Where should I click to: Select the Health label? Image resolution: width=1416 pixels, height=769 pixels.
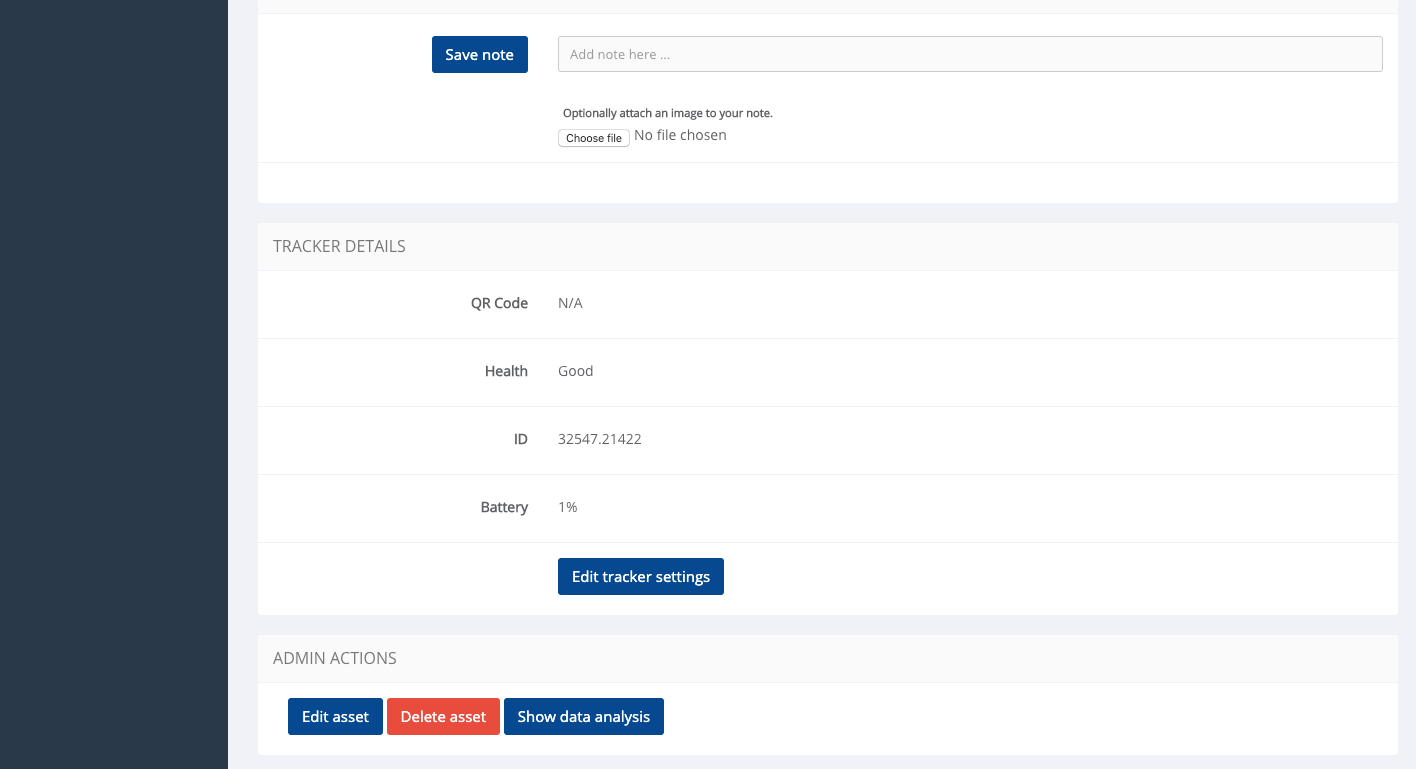tap(506, 371)
